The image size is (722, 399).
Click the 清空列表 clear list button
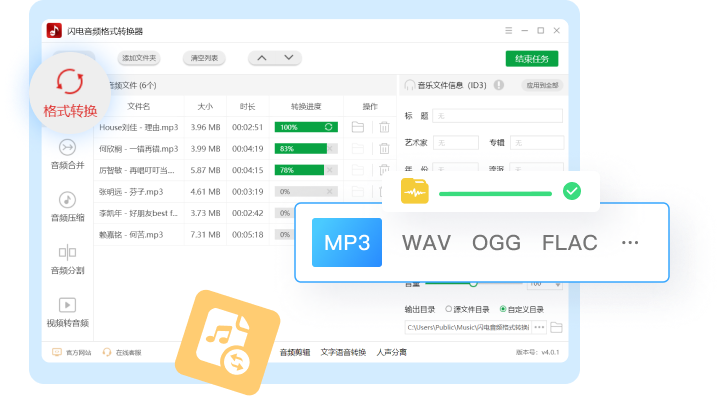(x=204, y=58)
